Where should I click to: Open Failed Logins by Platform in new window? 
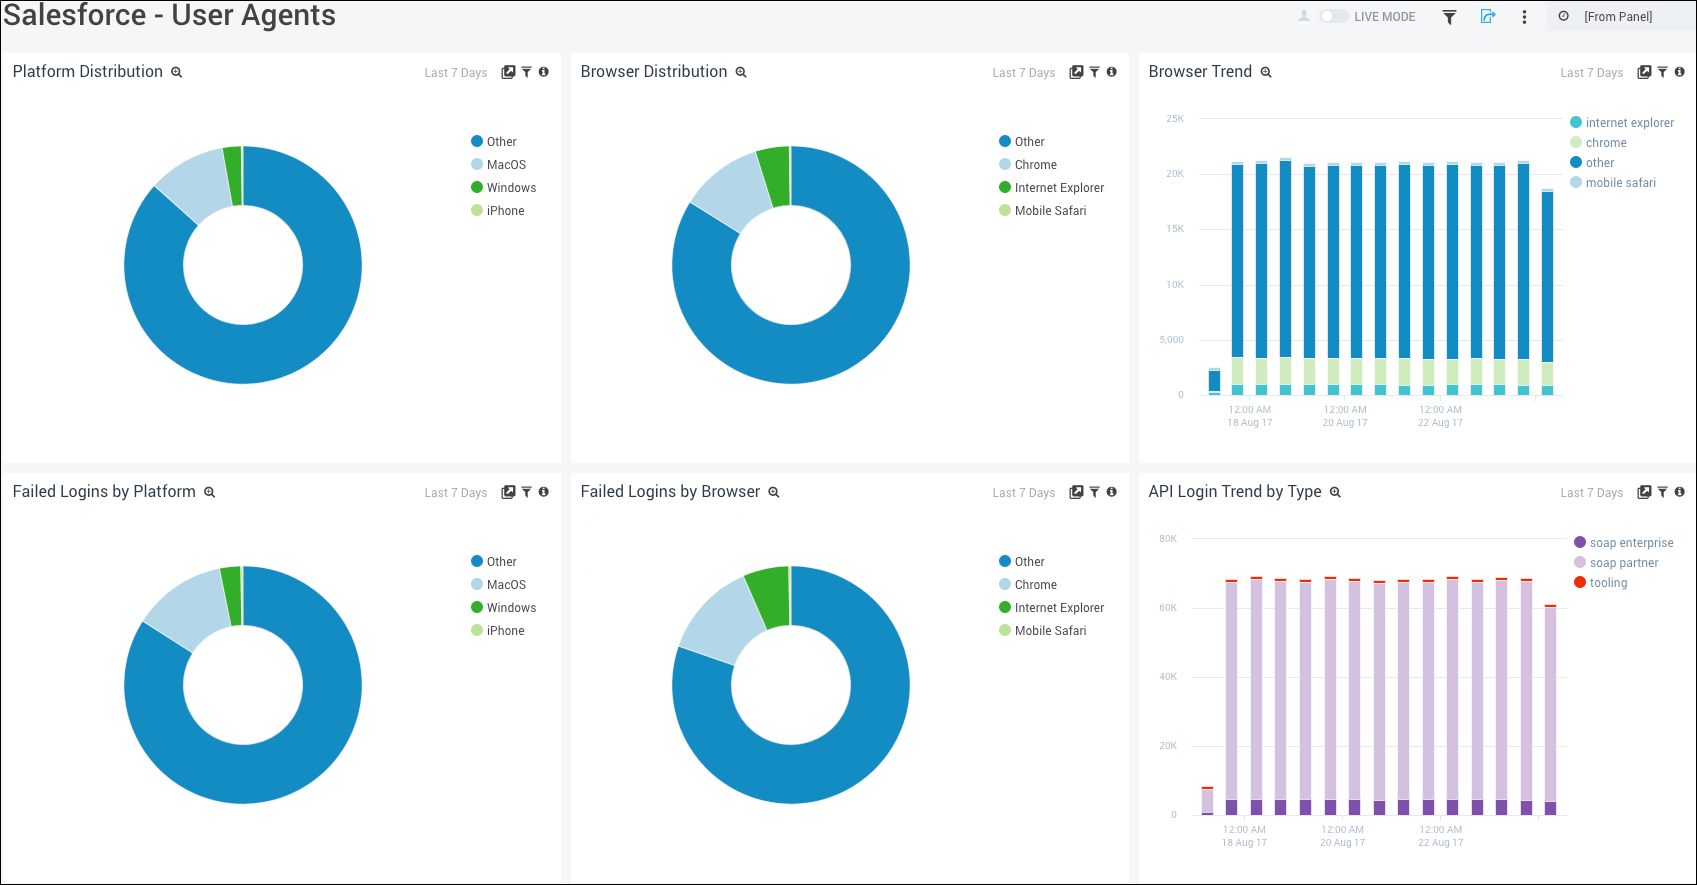[x=508, y=492]
